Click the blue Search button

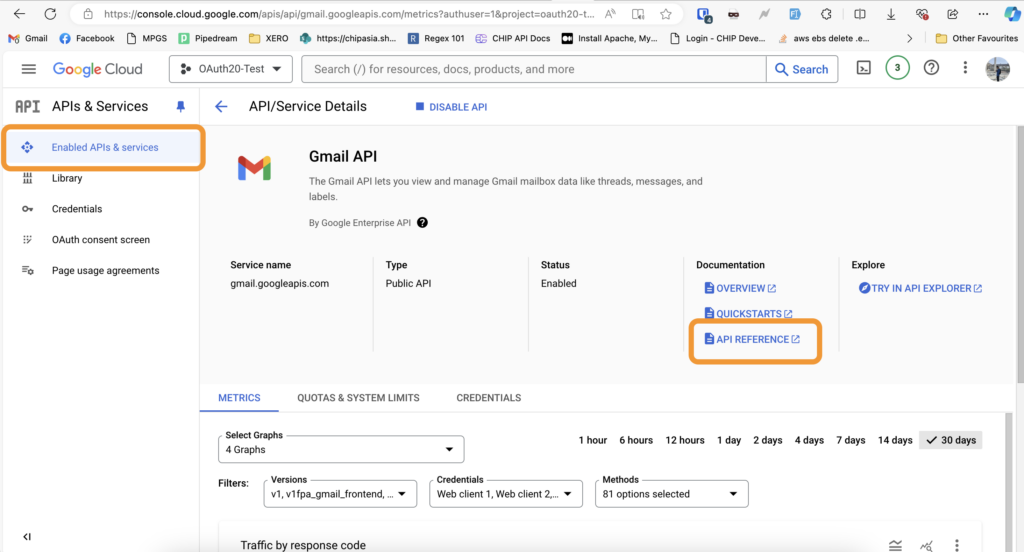(x=802, y=69)
